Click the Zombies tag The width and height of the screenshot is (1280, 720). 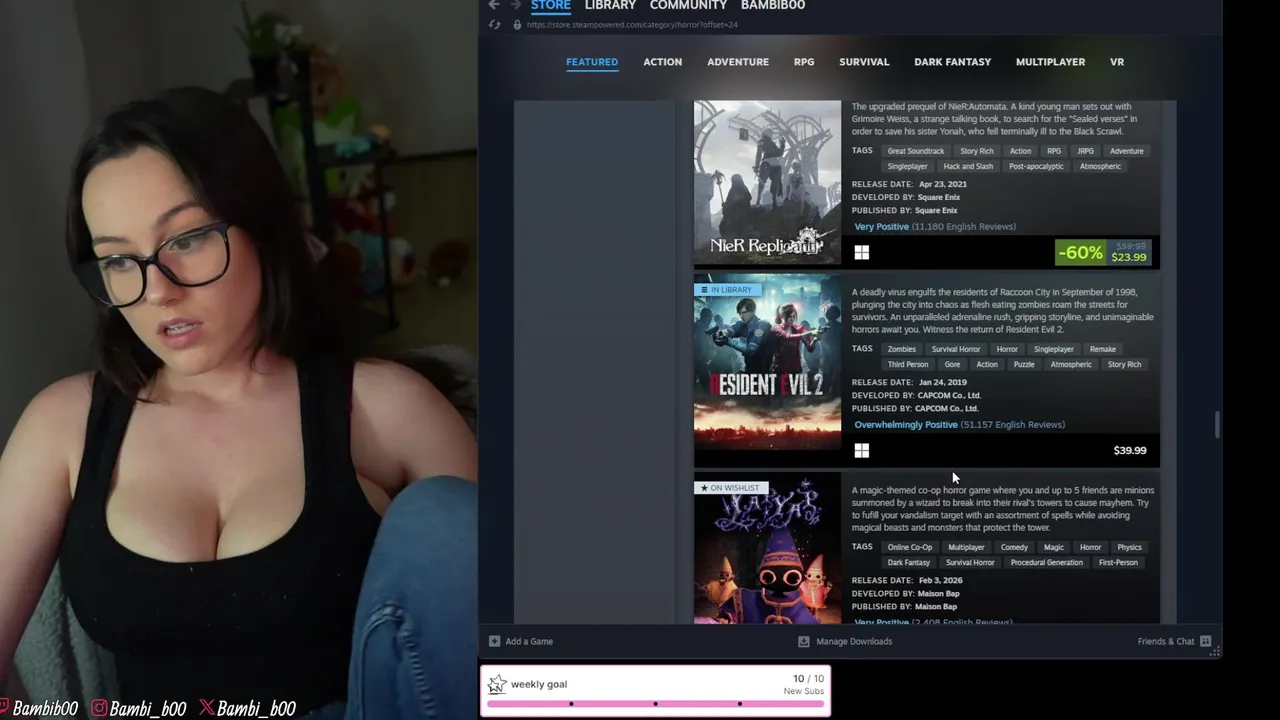[x=901, y=349]
